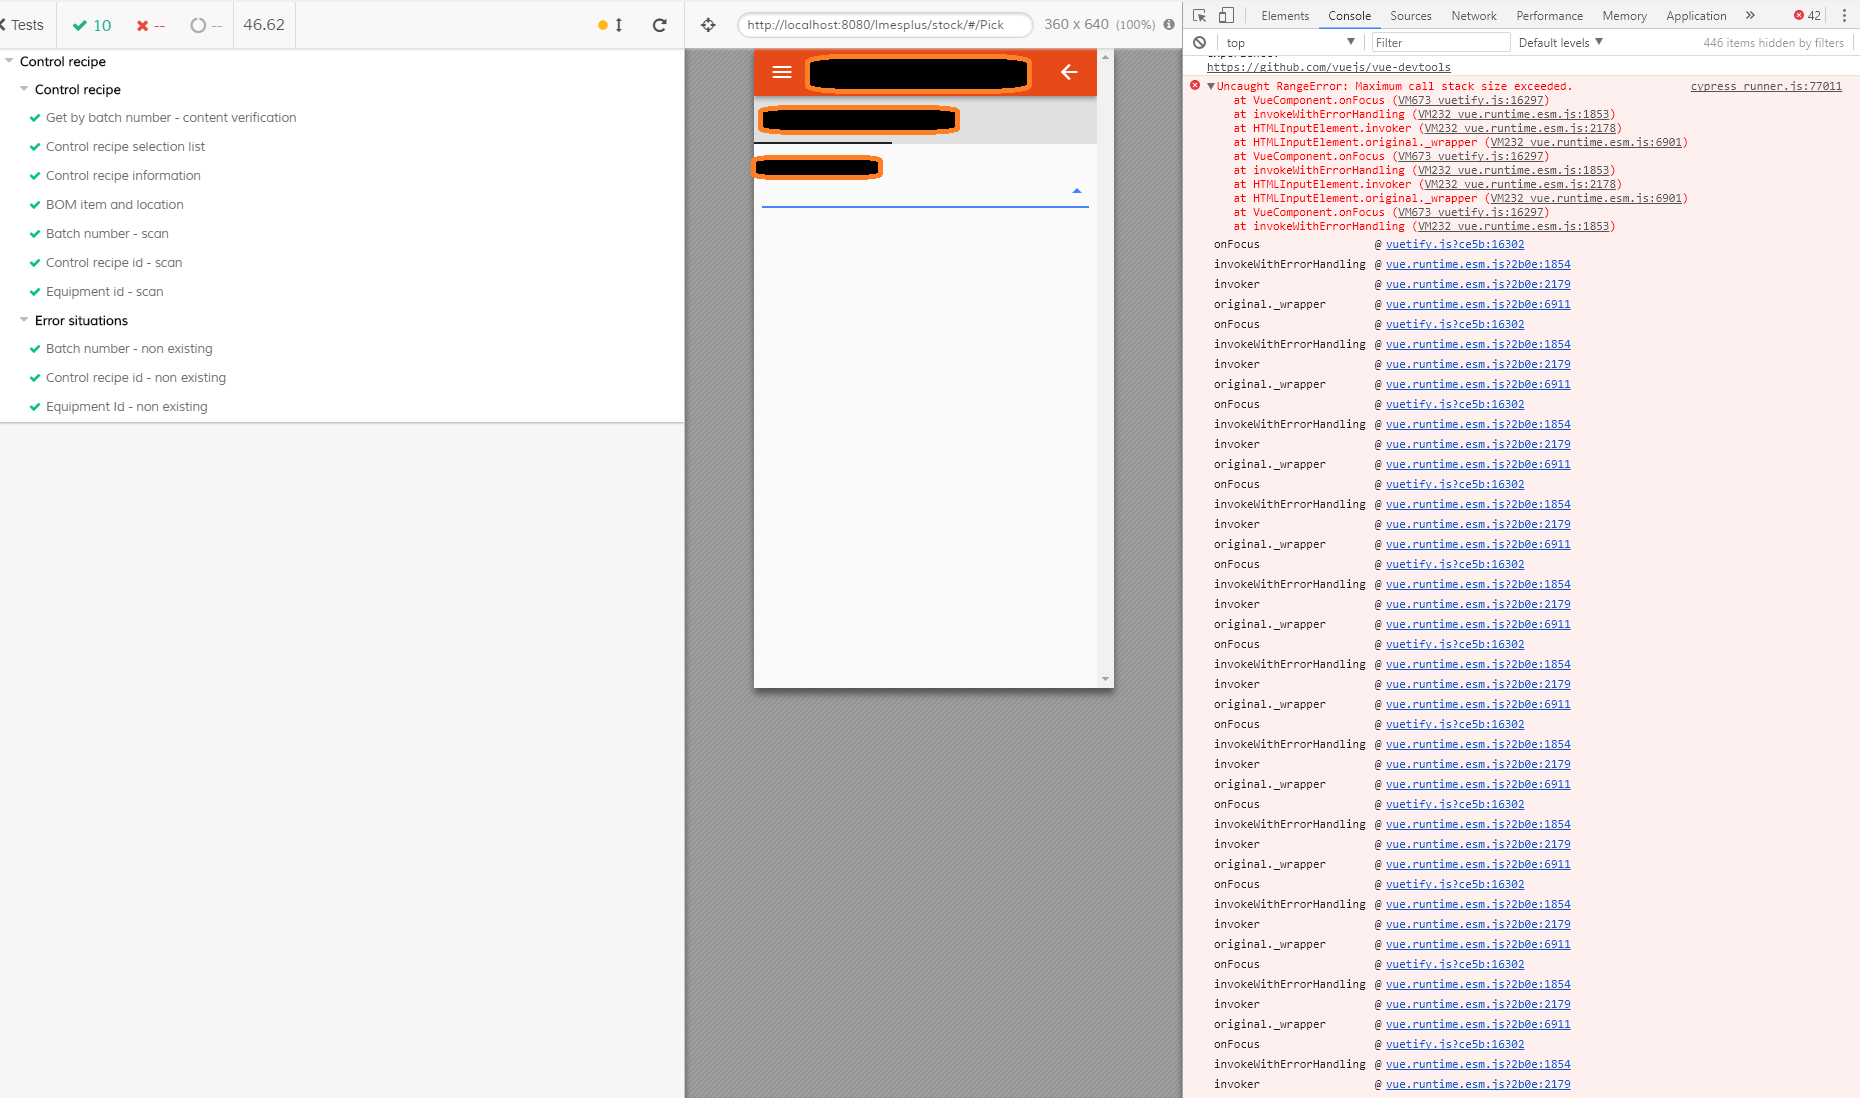Reload the tests with the refresh icon
Image resolution: width=1860 pixels, height=1098 pixels.
click(x=659, y=25)
